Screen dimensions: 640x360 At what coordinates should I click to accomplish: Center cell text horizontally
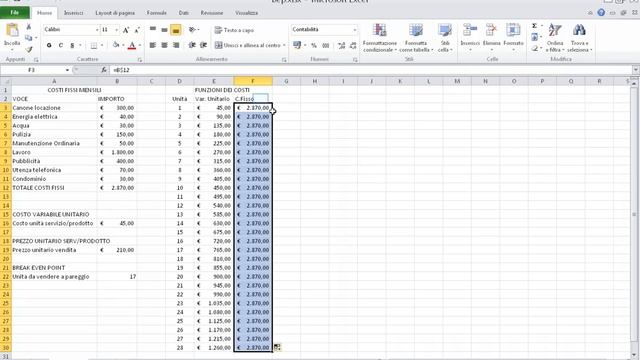tap(164, 45)
